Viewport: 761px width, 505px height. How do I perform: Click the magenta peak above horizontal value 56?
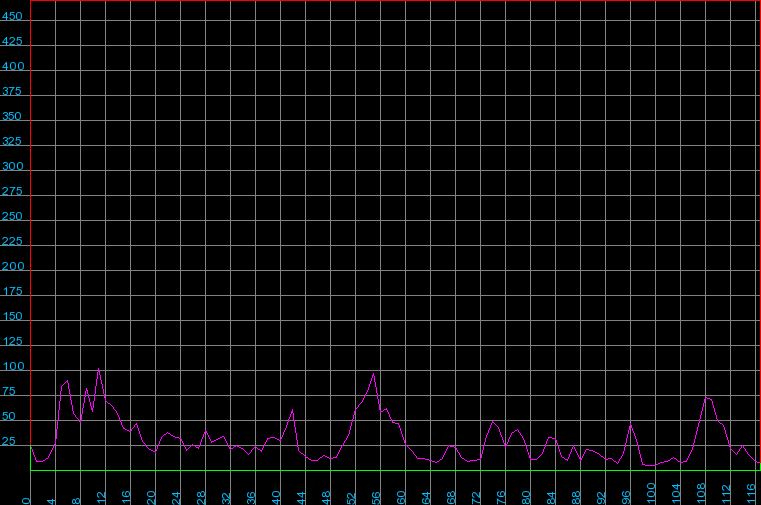coord(373,374)
